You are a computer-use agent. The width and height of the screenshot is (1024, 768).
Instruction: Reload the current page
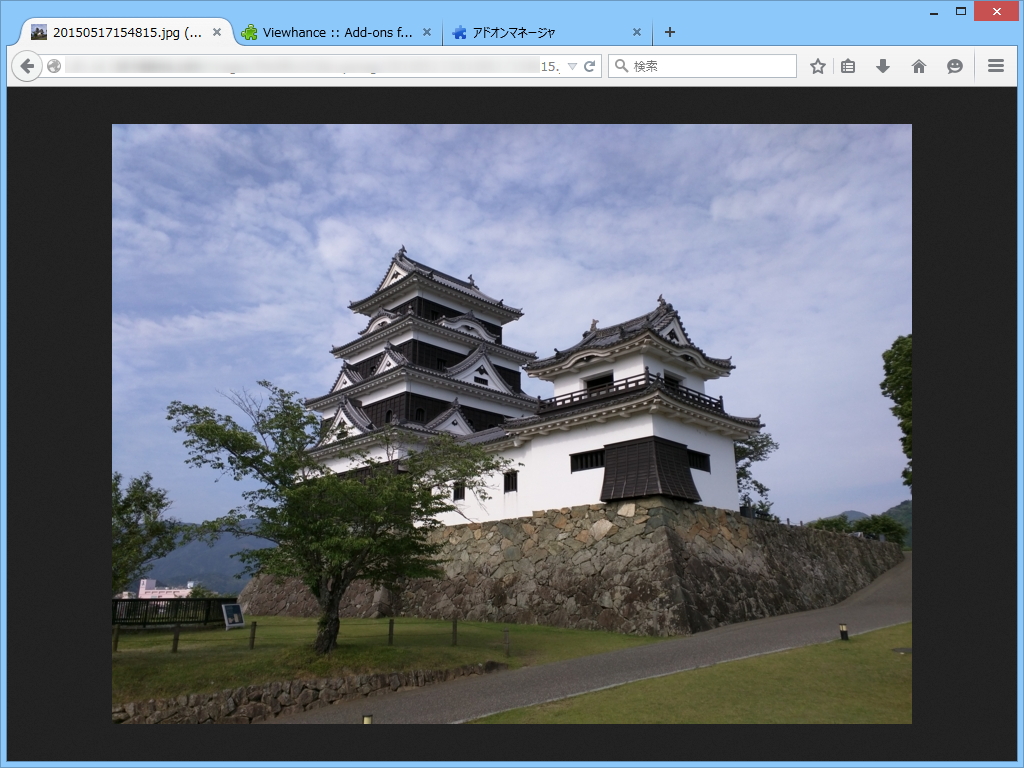(x=588, y=66)
